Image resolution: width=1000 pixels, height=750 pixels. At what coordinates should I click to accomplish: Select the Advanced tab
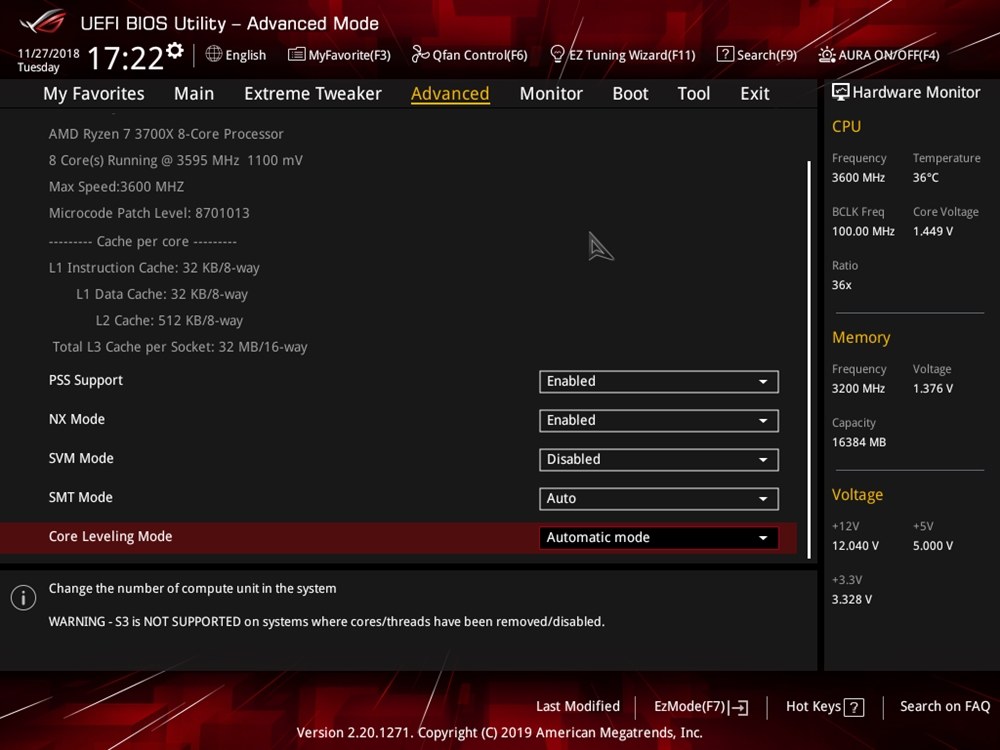tap(450, 94)
